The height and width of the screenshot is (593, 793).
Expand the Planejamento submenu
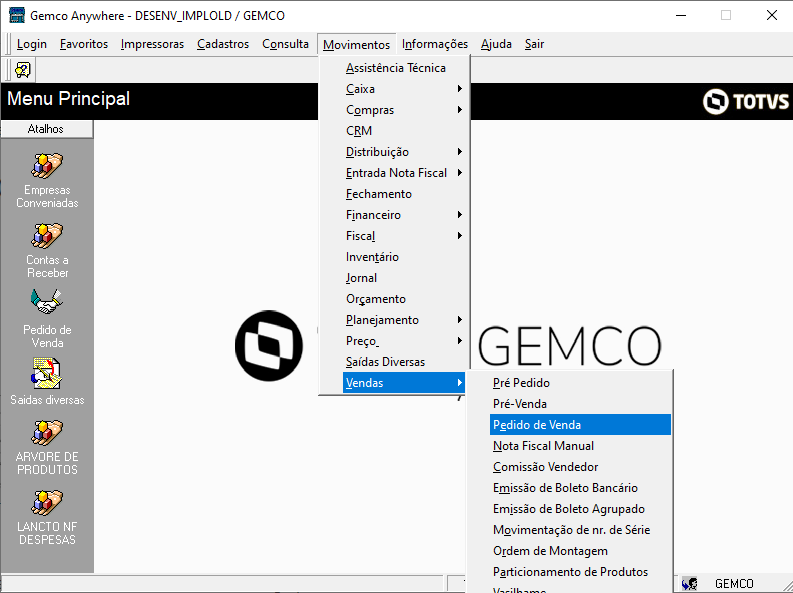point(395,320)
